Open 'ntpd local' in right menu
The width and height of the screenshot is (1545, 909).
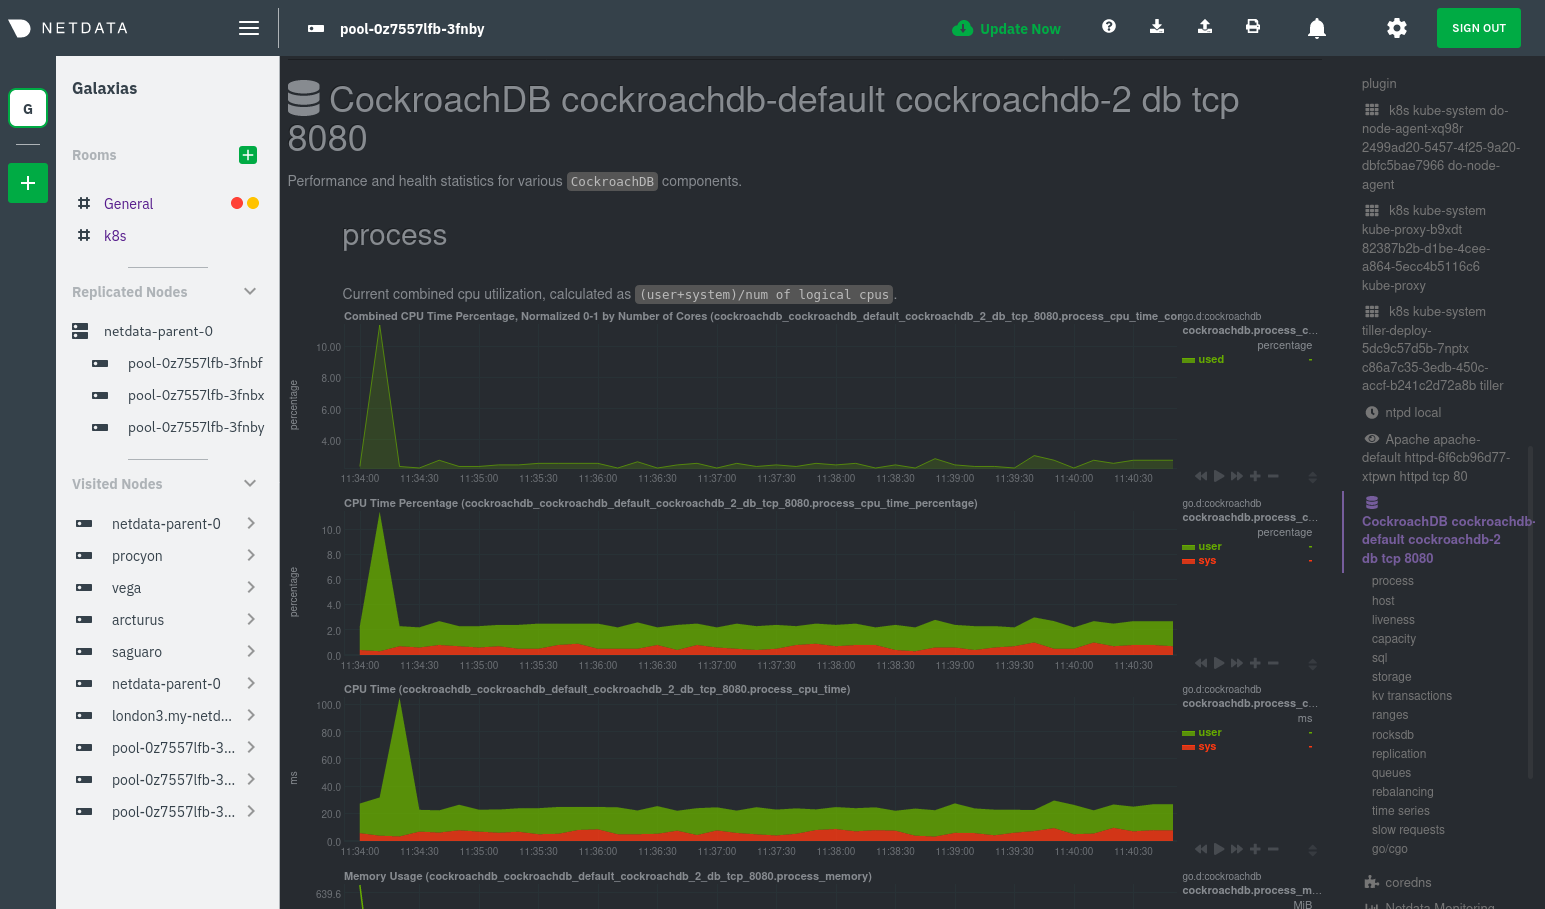(x=1403, y=412)
